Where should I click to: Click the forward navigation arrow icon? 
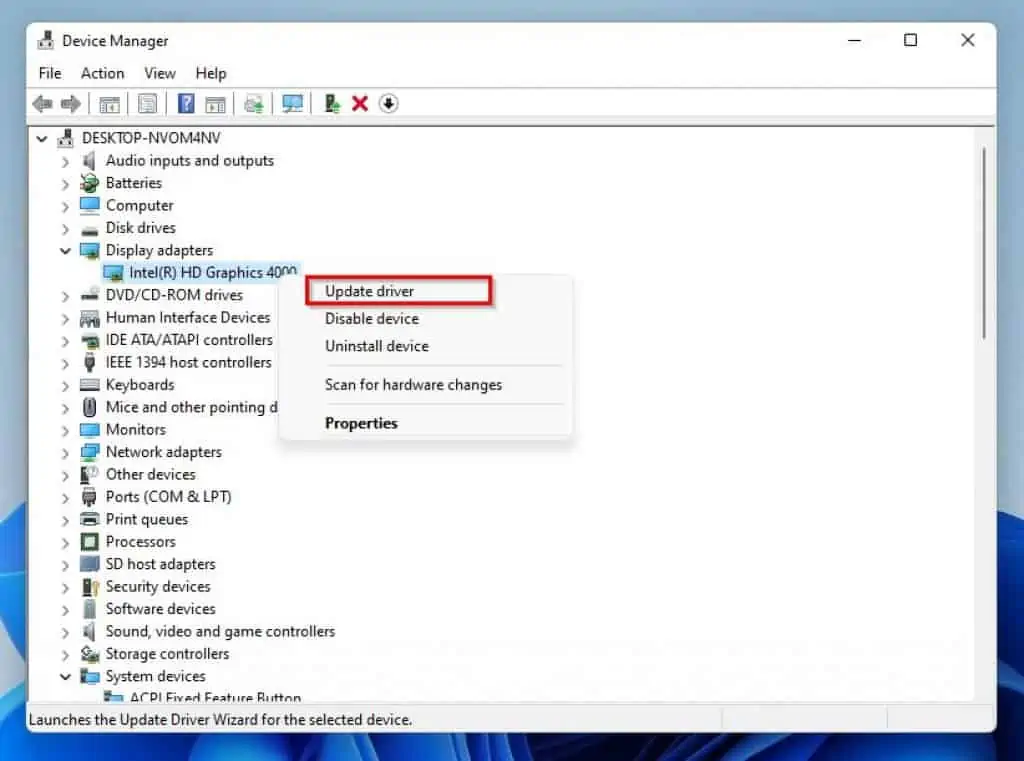pos(69,103)
